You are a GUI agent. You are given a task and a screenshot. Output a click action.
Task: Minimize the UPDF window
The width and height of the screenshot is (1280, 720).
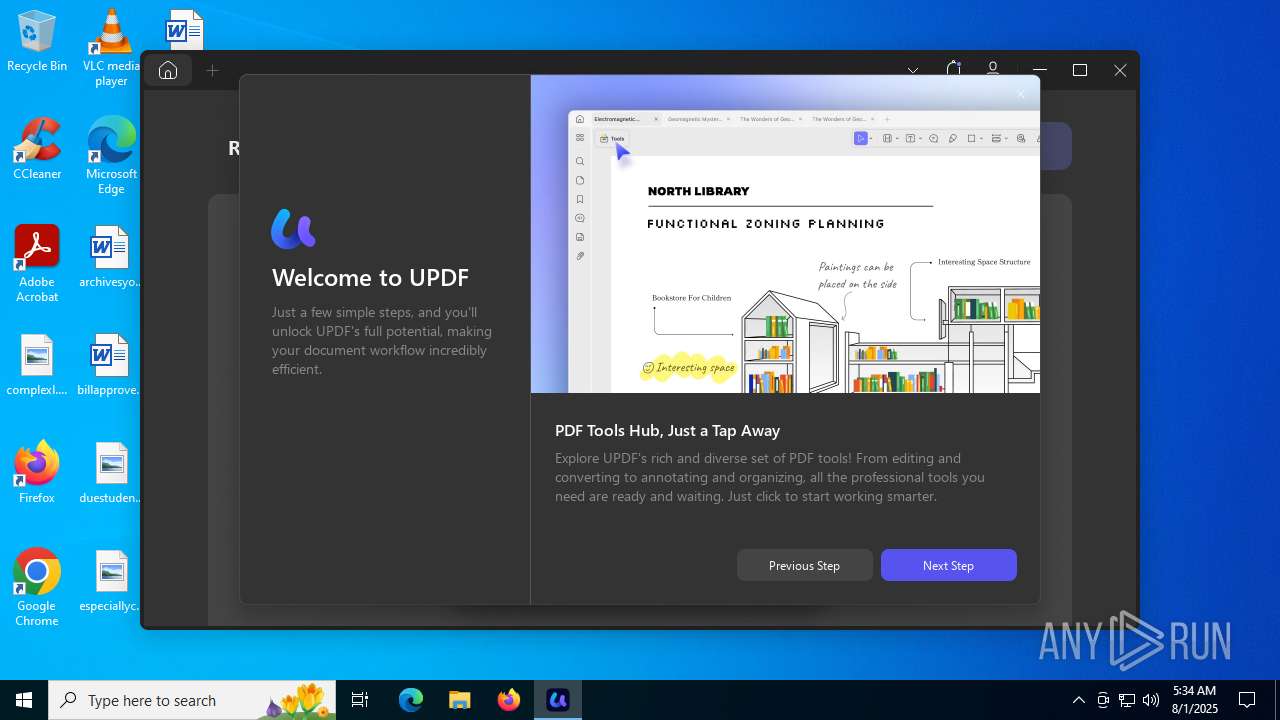[1040, 70]
